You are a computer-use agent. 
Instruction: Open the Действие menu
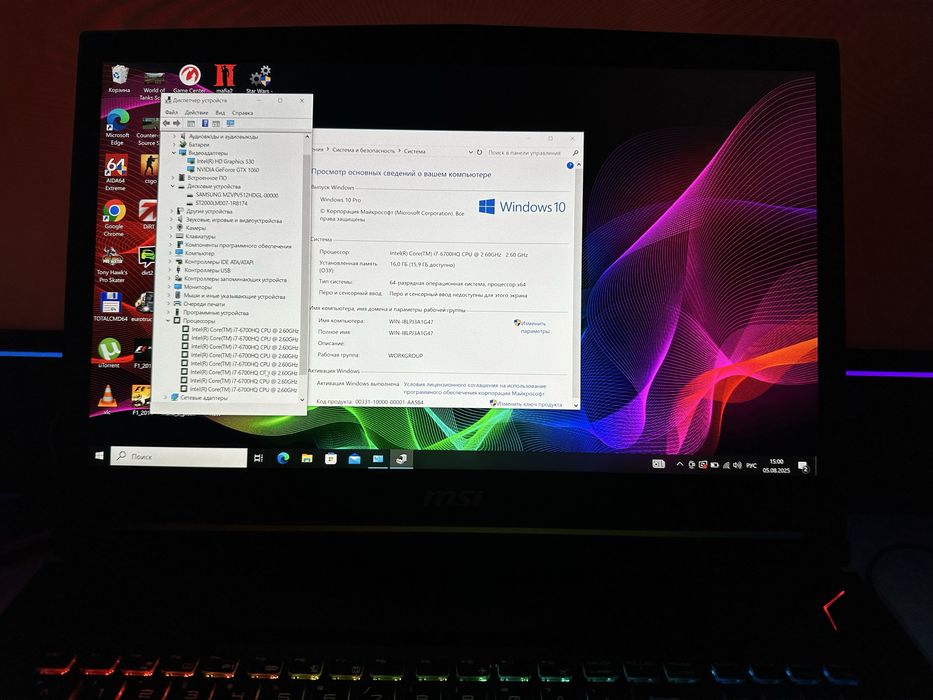(196, 112)
